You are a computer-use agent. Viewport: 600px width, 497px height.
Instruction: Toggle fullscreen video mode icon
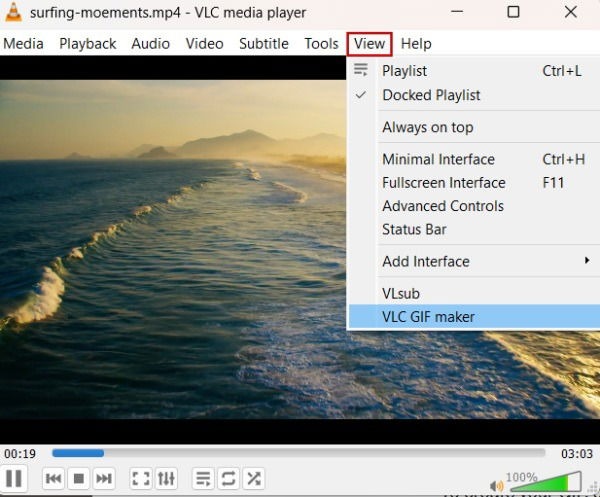(141, 479)
